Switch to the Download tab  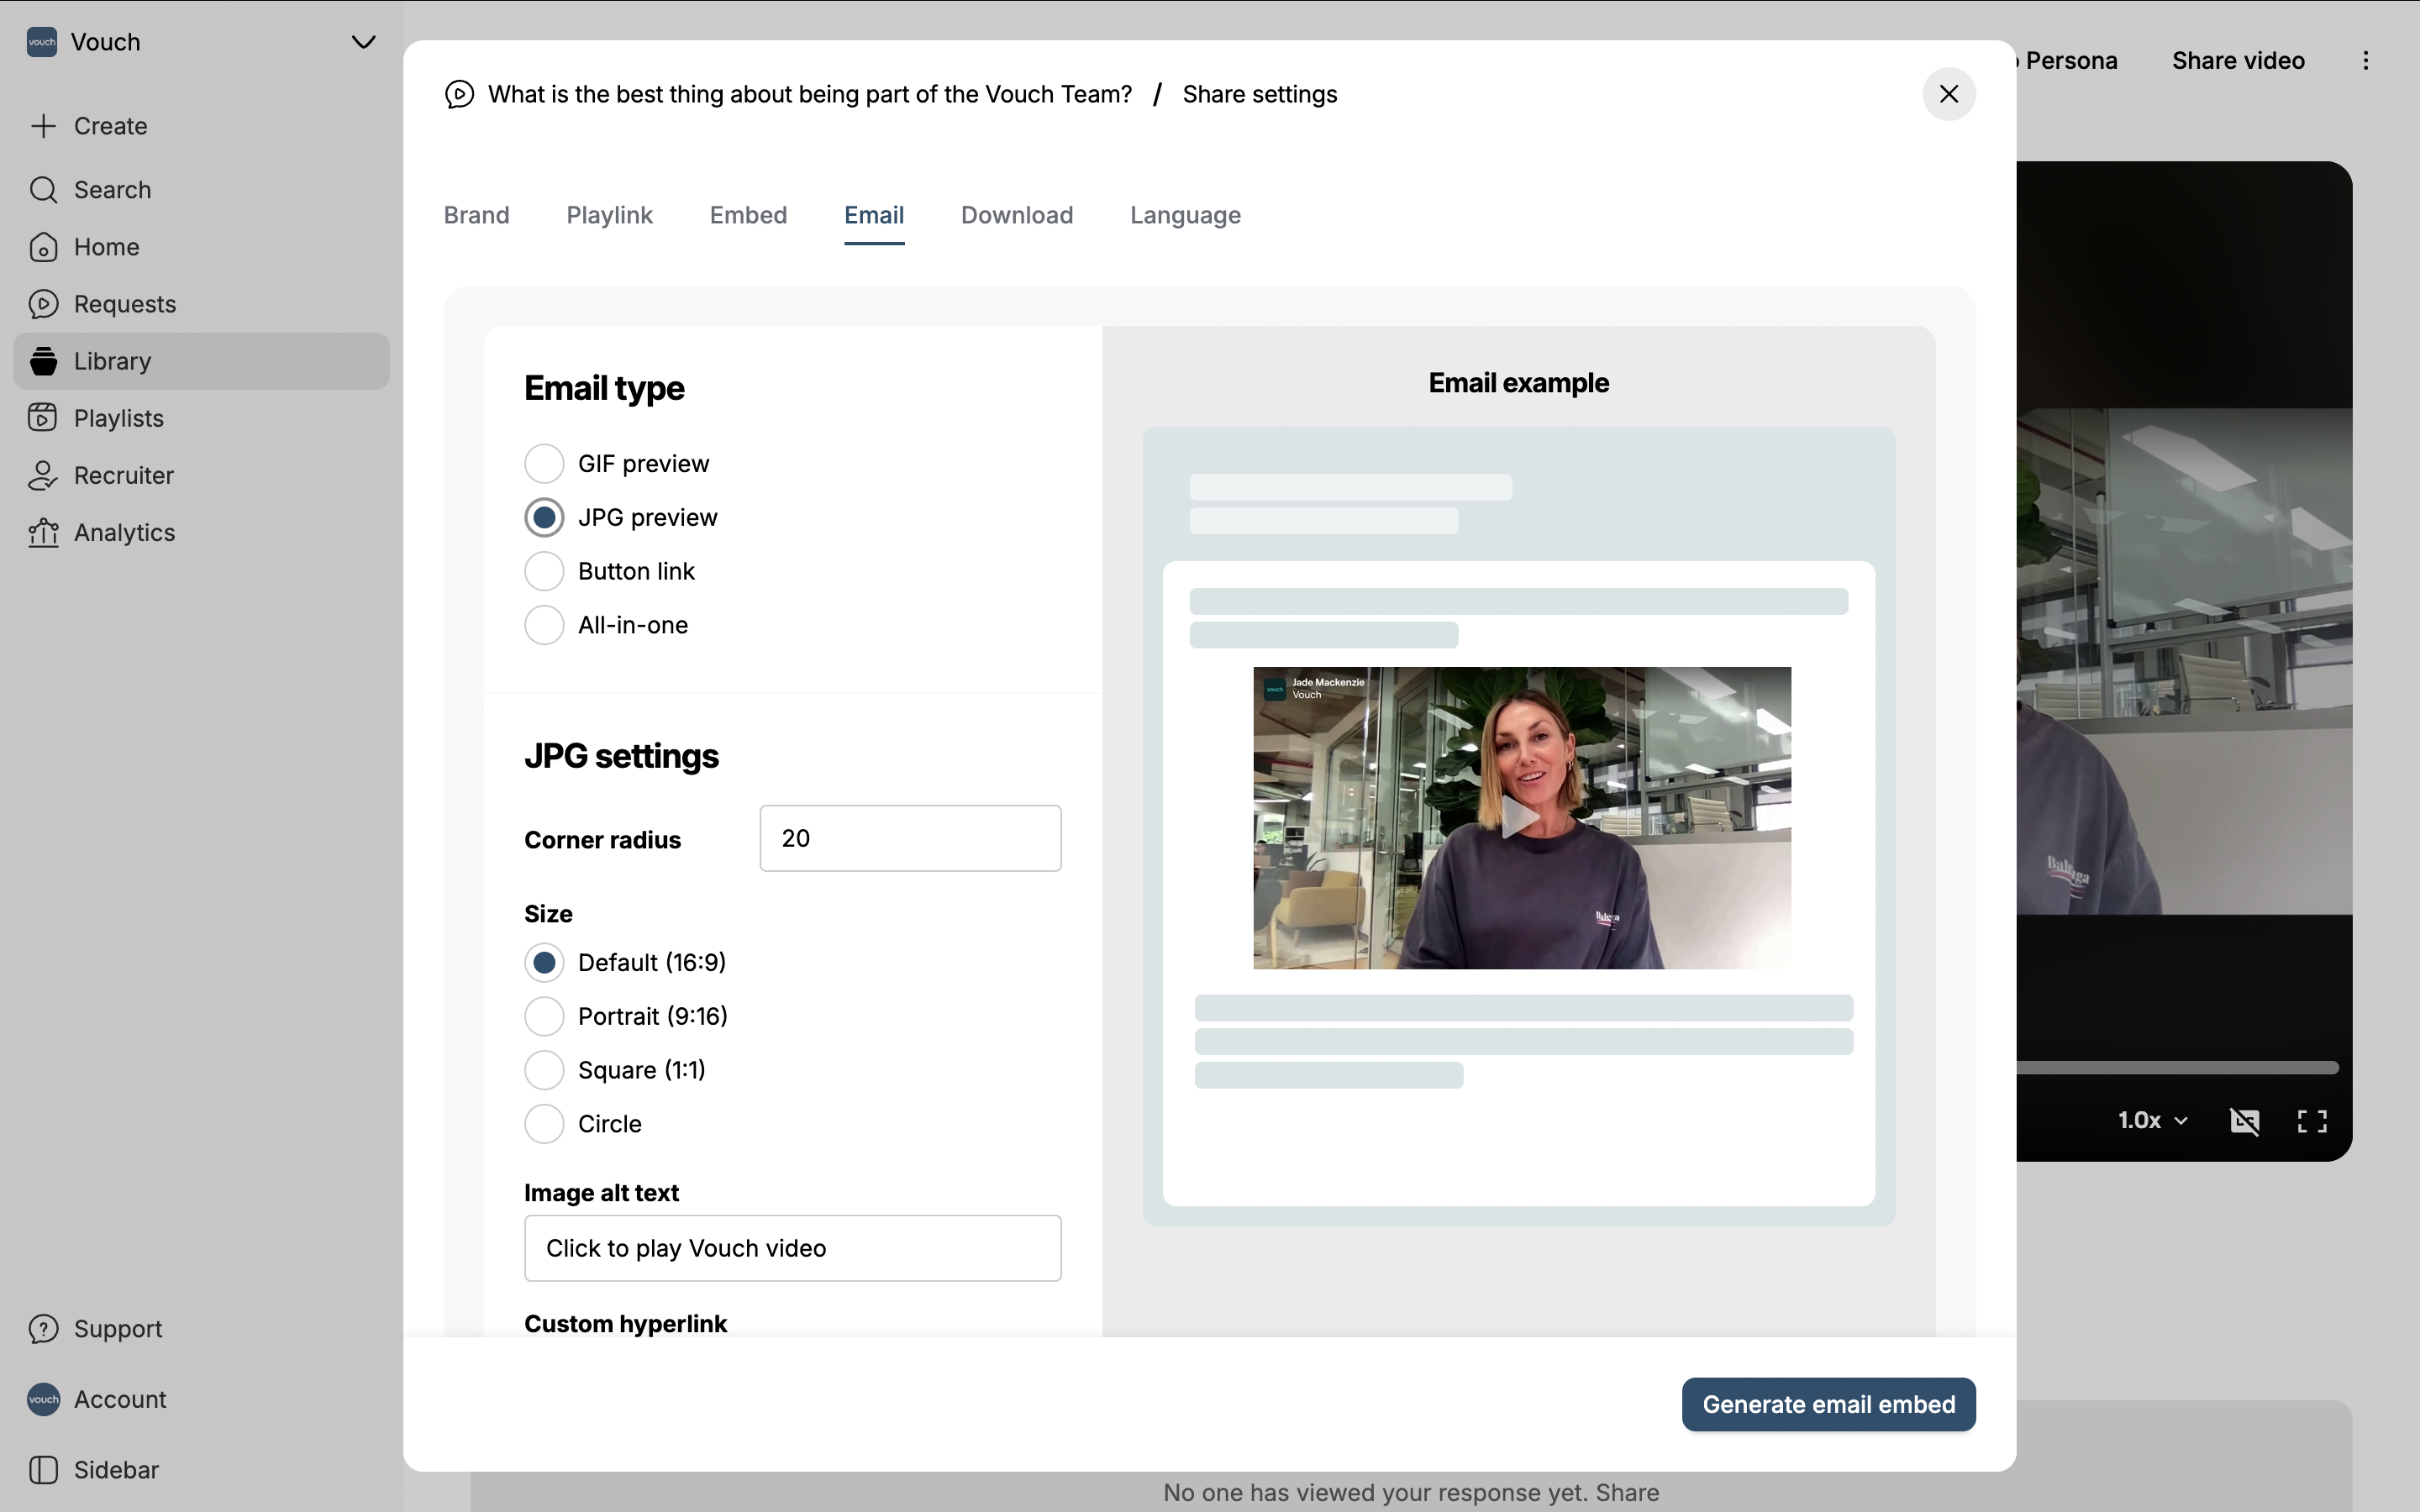[1017, 215]
